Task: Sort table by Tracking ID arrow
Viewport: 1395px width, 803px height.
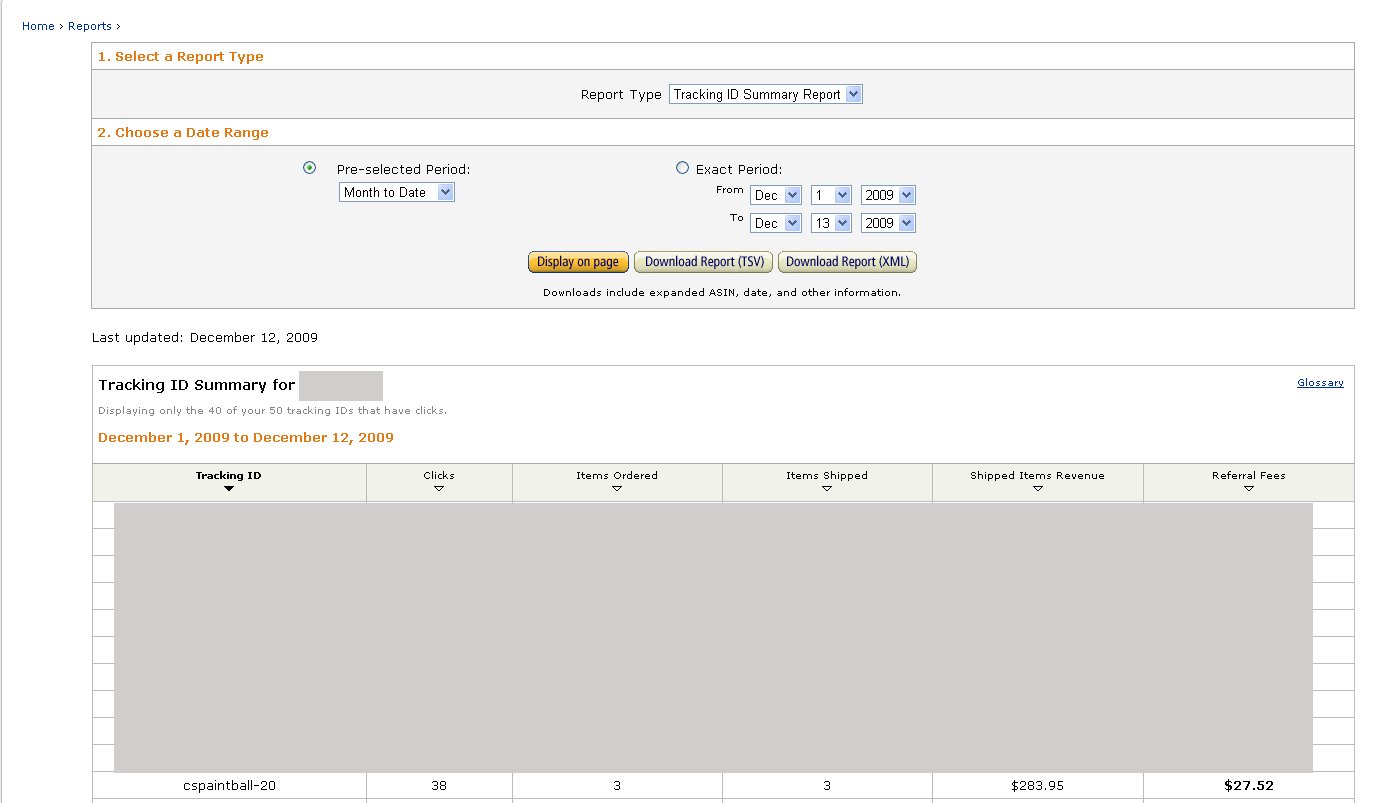Action: [229, 489]
